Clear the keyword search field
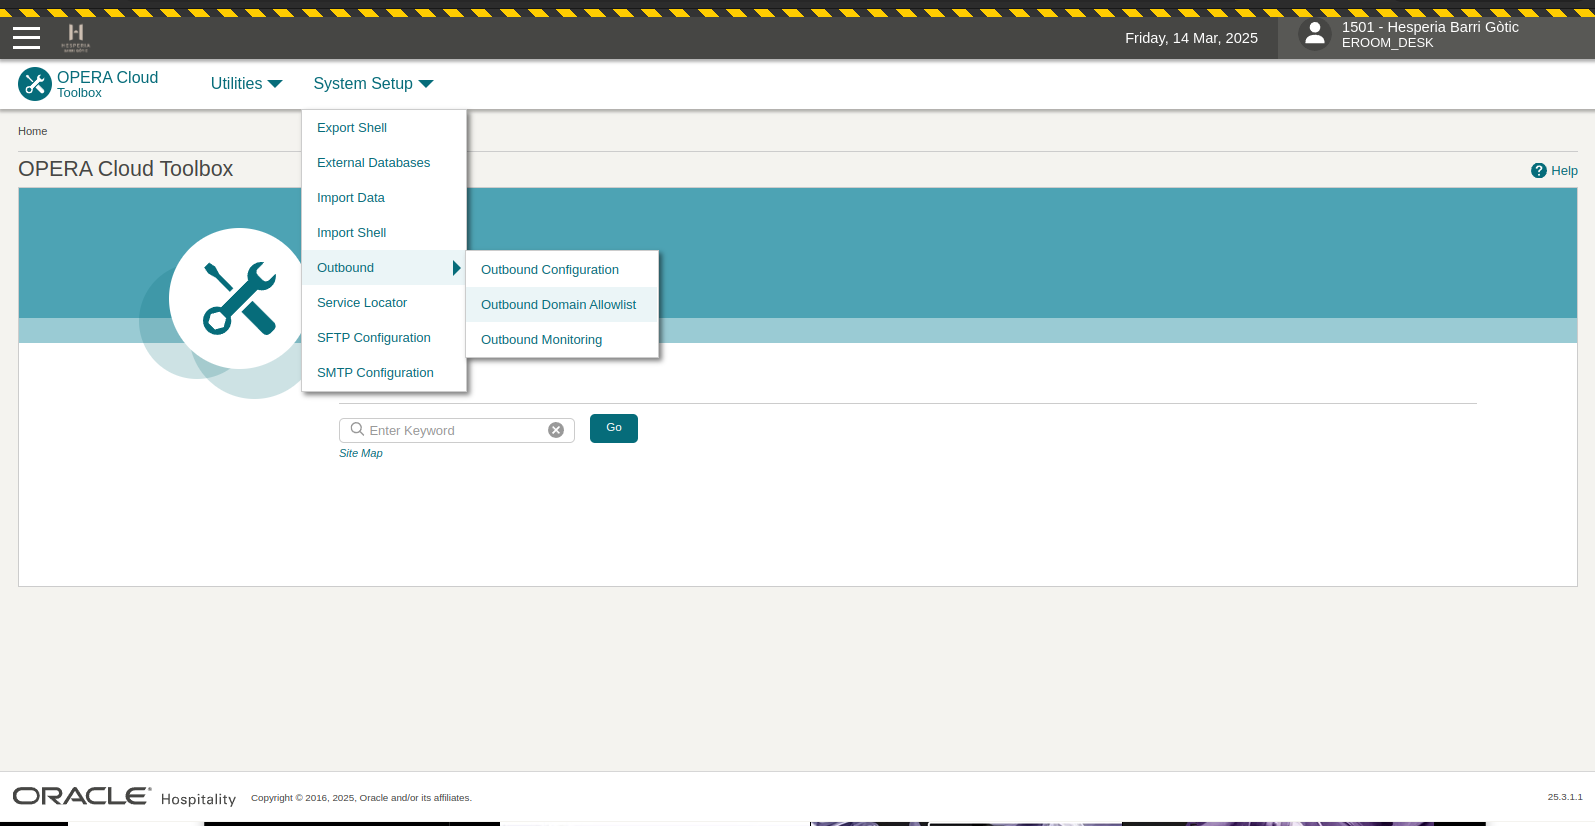 [556, 430]
